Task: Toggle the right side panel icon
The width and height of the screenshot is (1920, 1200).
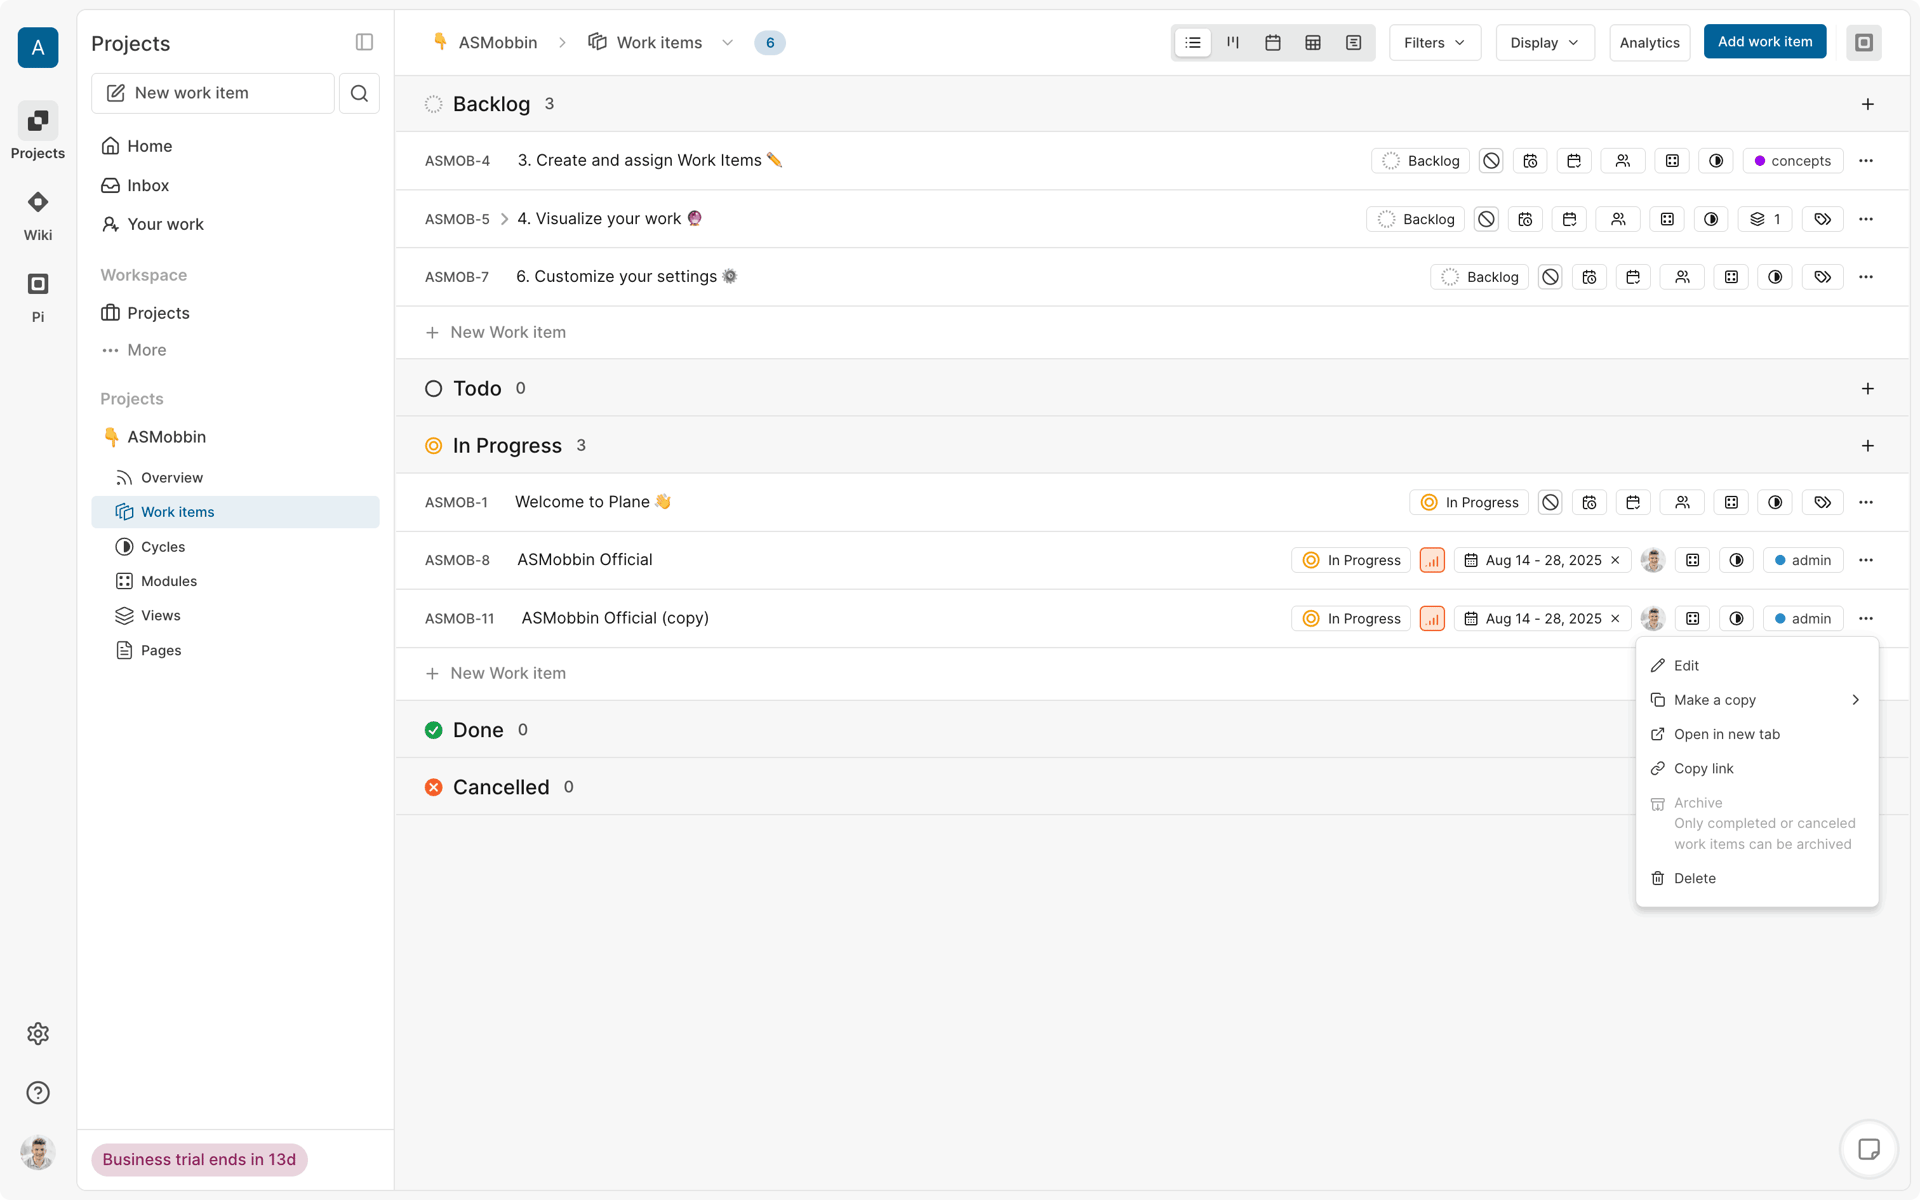Action: point(1864,43)
